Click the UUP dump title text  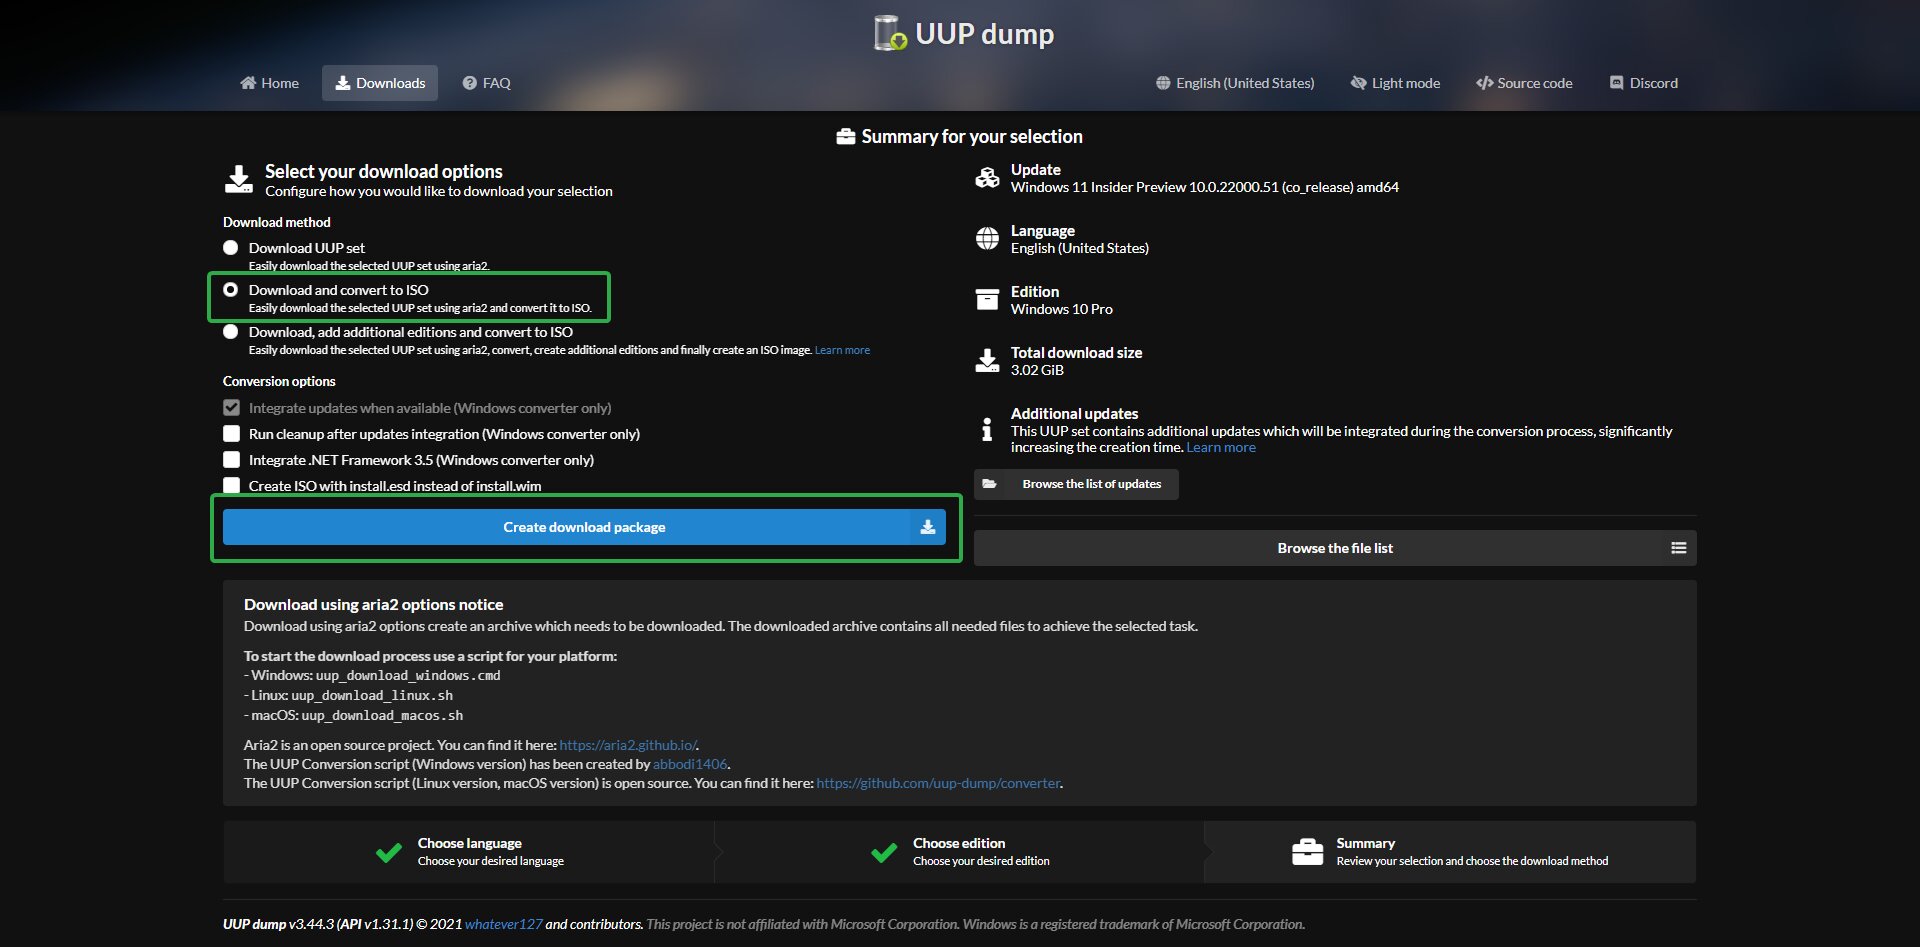point(985,34)
